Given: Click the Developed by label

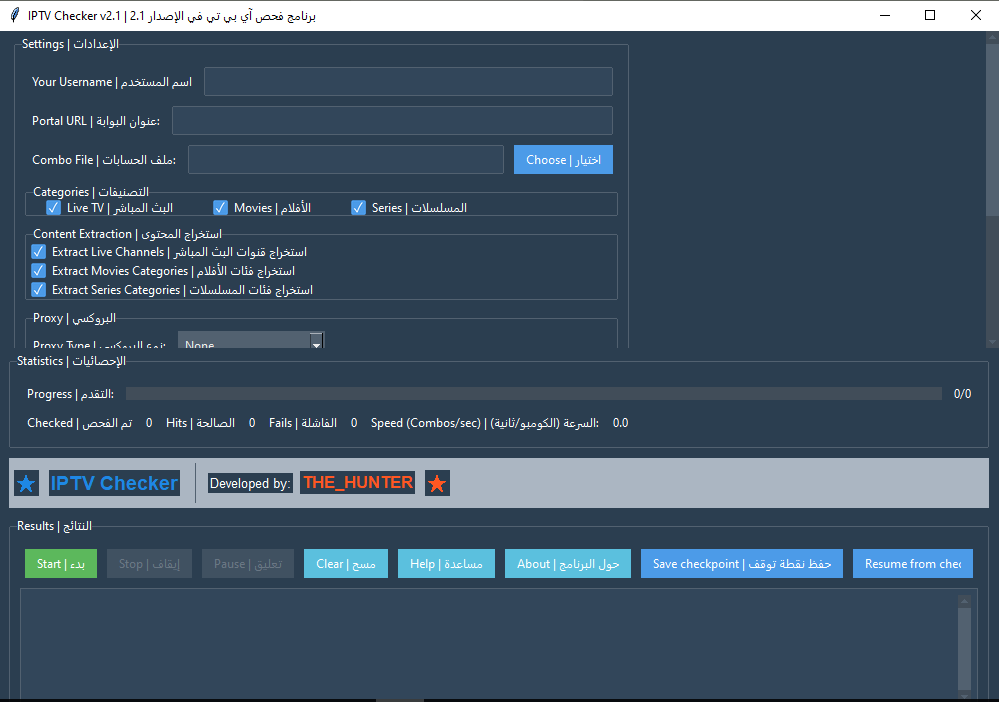Looking at the screenshot, I should coord(250,484).
